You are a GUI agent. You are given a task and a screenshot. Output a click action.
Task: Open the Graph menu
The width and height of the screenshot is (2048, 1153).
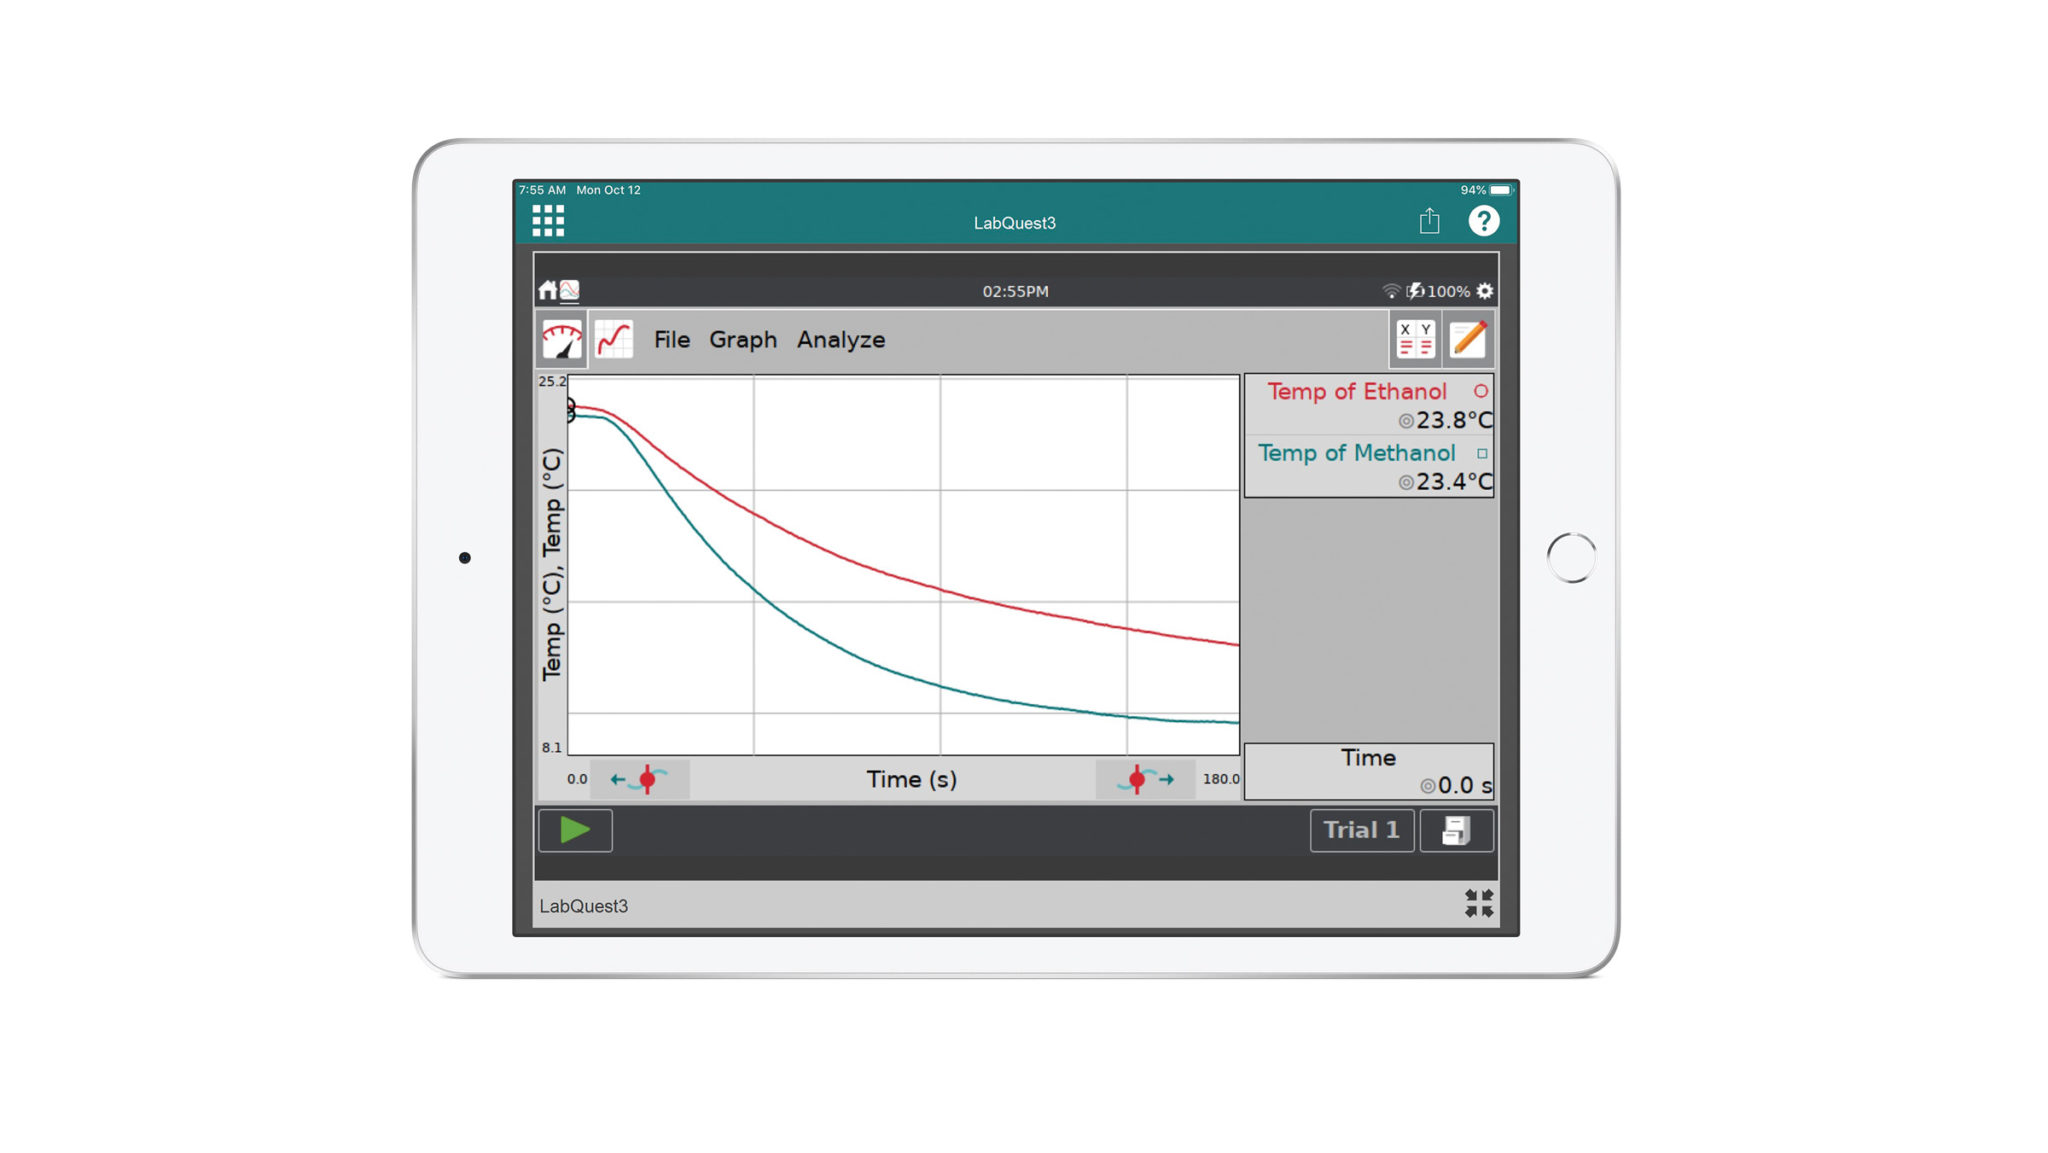tap(742, 340)
